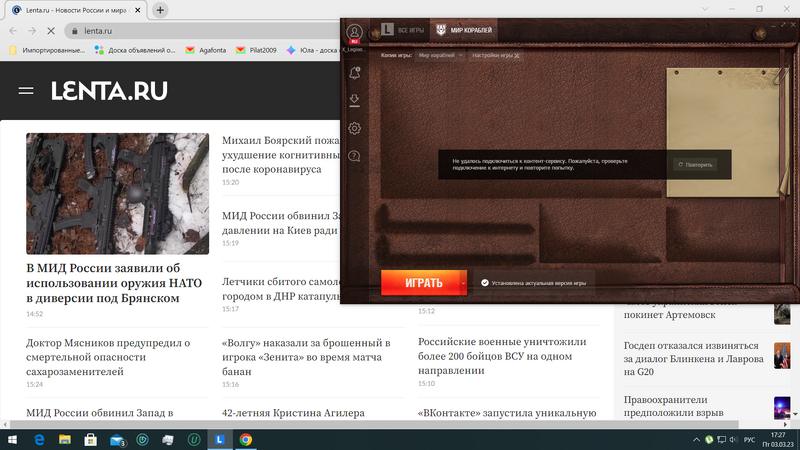
Task: Close the Lenta.ru browser tab
Action: click(x=137, y=10)
